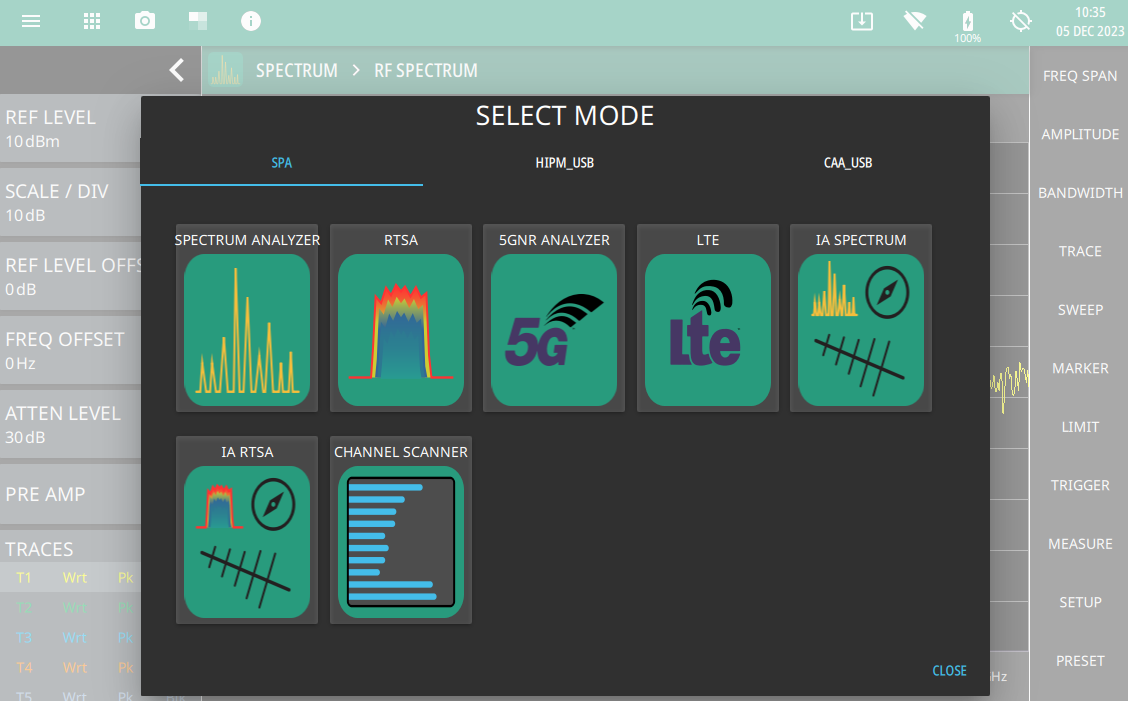Image resolution: width=1128 pixels, height=701 pixels.
Task: Launch the LTE analyzer mode
Action: 708,330
